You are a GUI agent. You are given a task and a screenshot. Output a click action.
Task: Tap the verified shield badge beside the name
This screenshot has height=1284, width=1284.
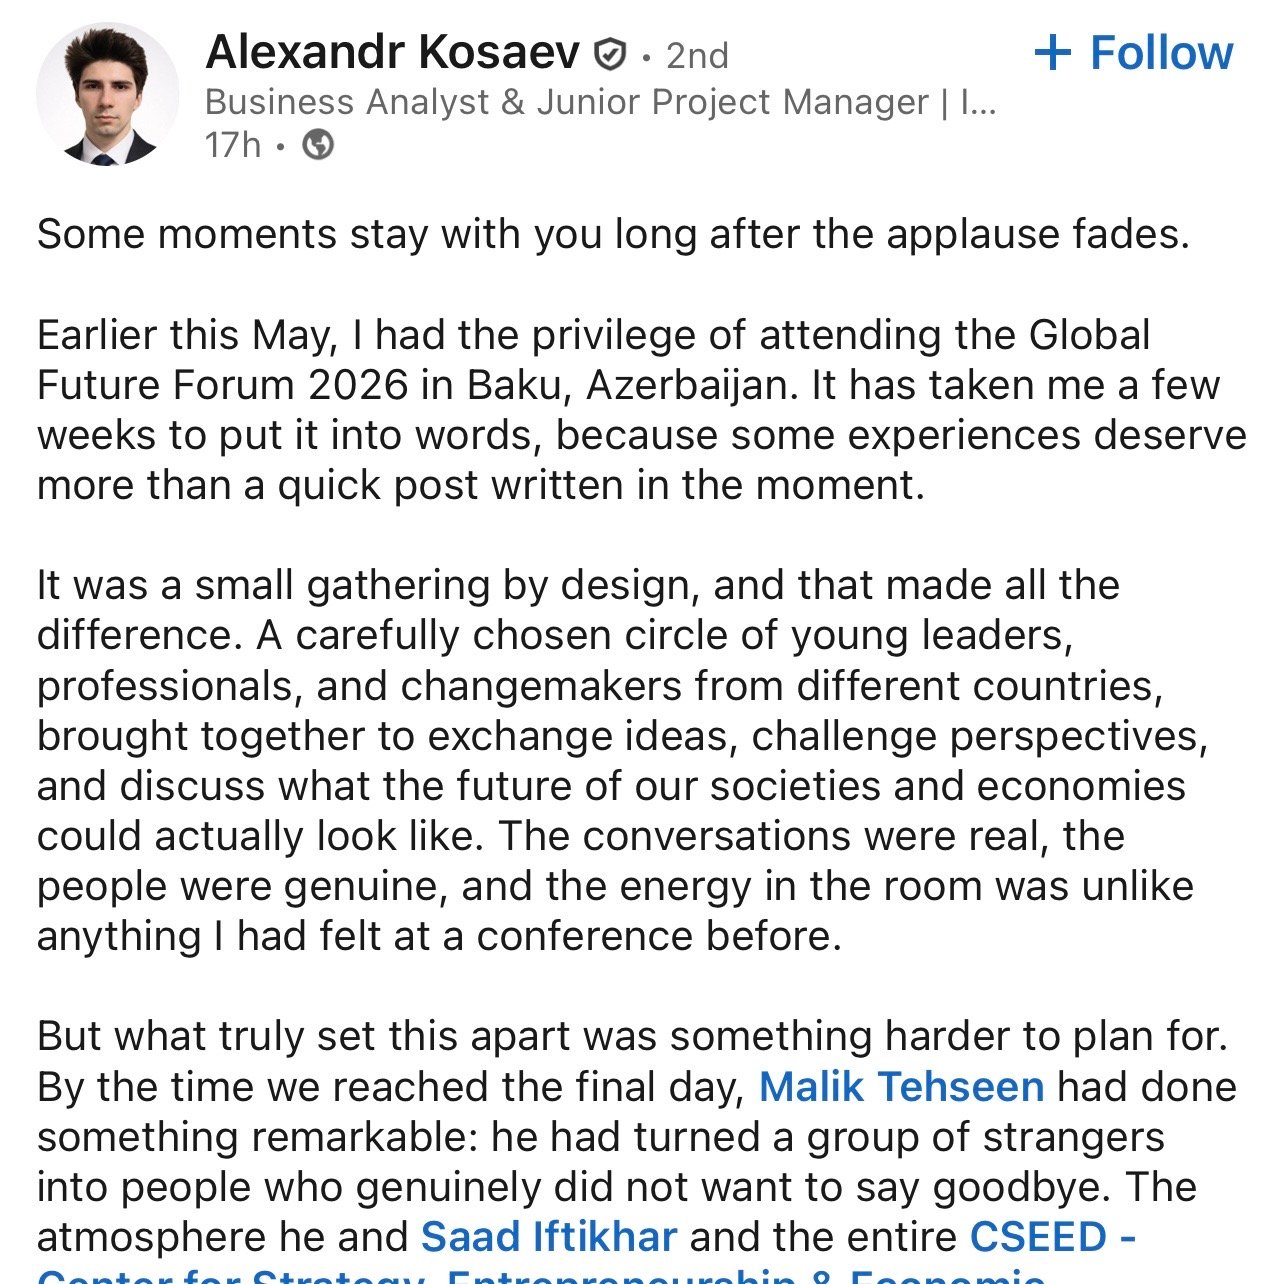(x=609, y=54)
